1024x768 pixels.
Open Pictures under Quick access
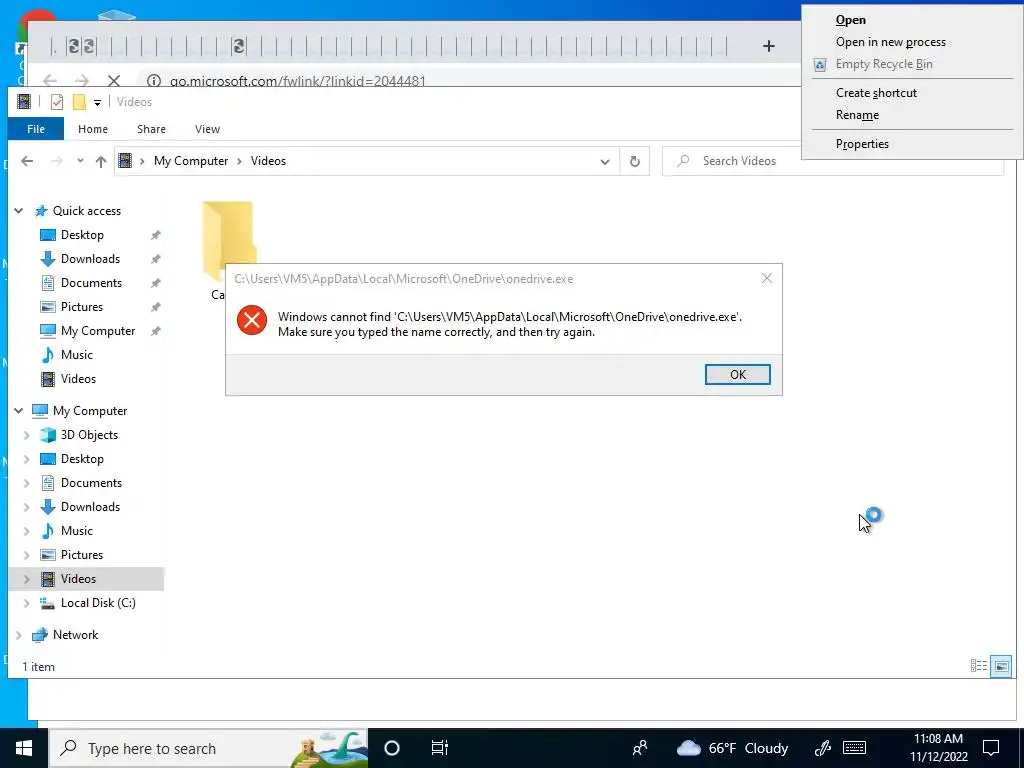[x=82, y=307]
